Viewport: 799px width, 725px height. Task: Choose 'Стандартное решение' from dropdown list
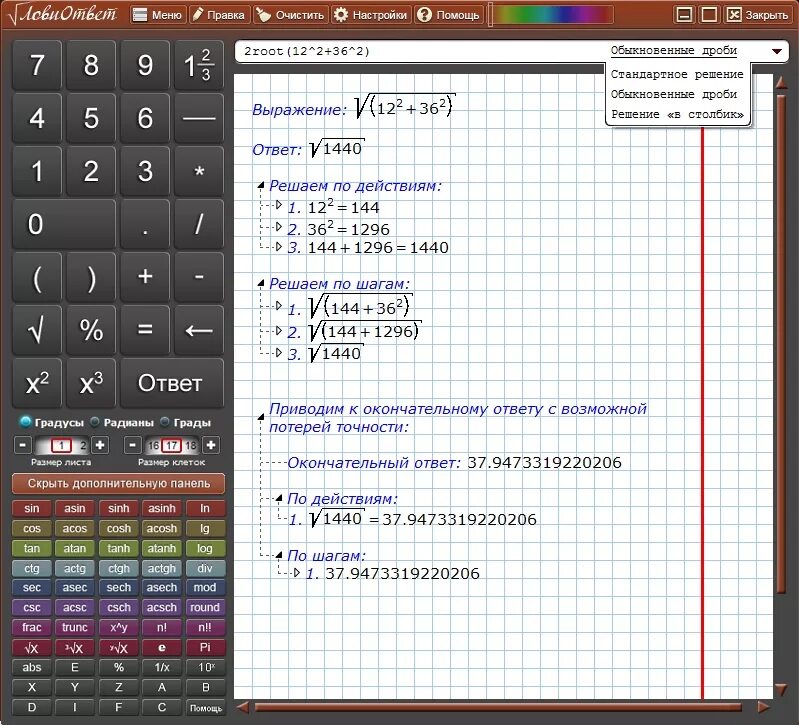[x=677, y=74]
